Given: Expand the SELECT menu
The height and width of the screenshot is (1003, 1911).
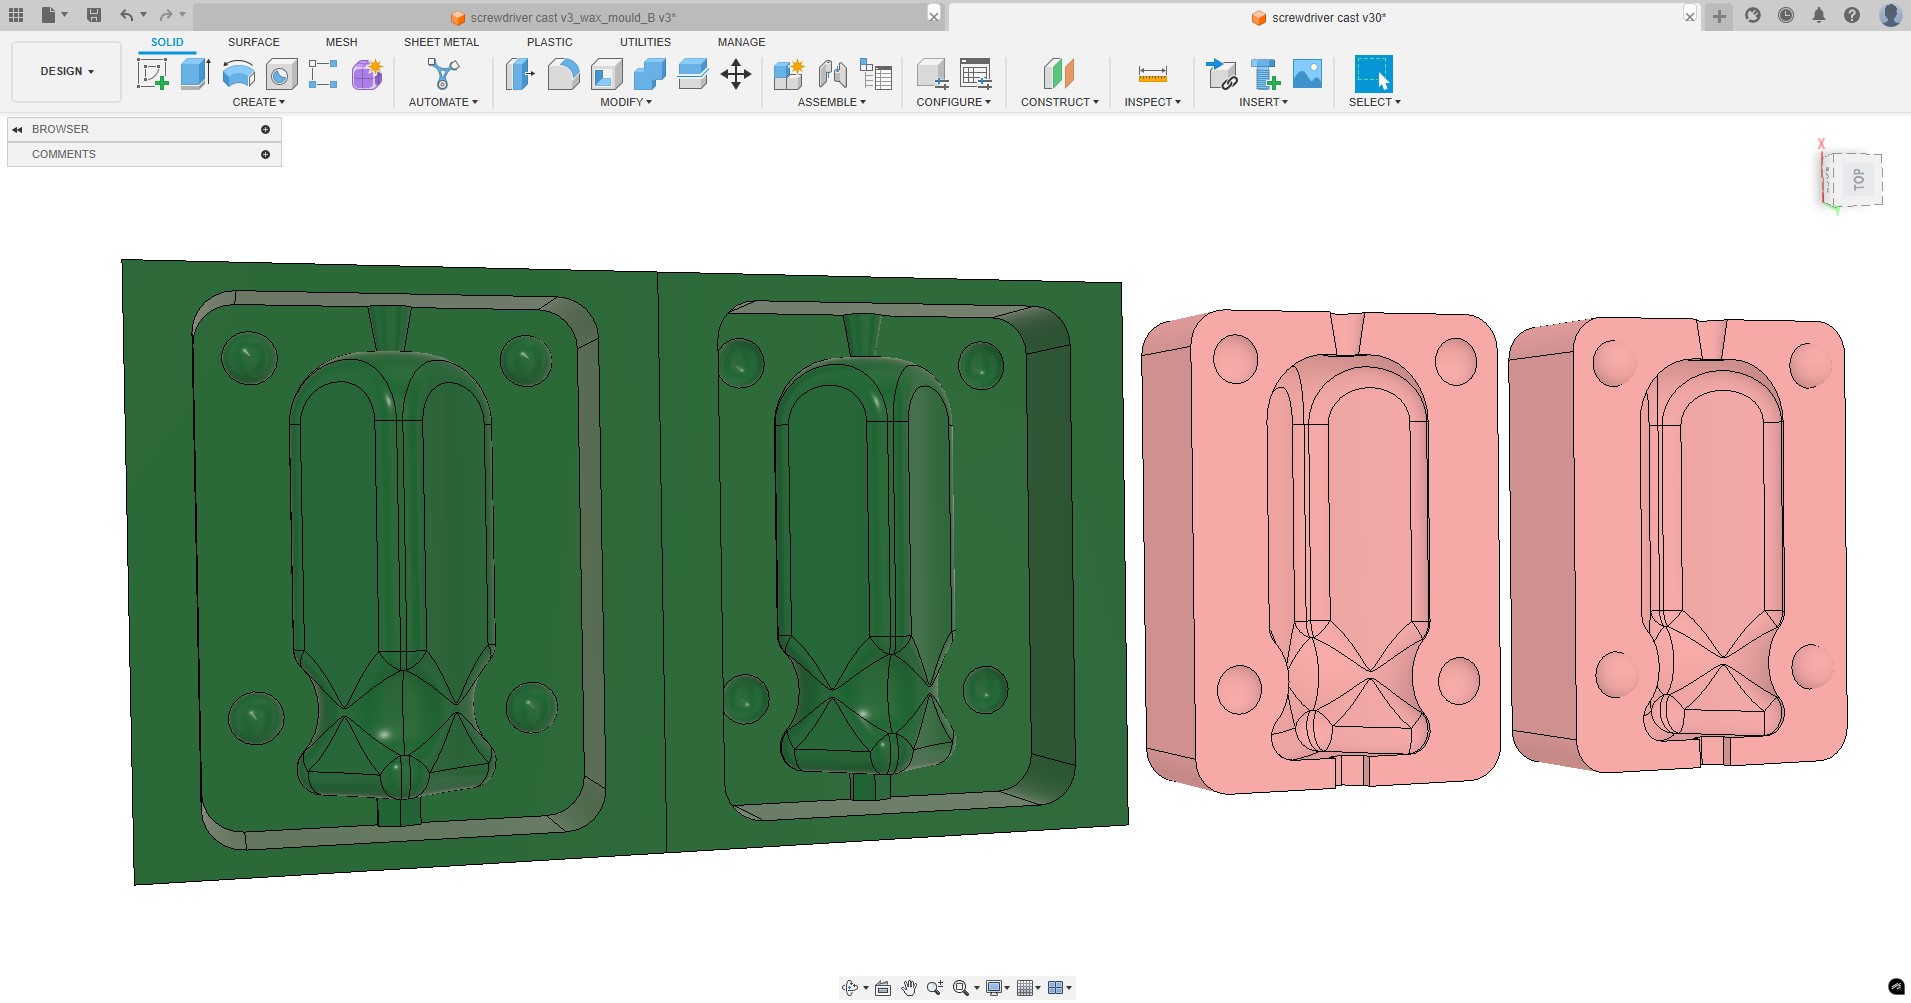Looking at the screenshot, I should (1375, 102).
